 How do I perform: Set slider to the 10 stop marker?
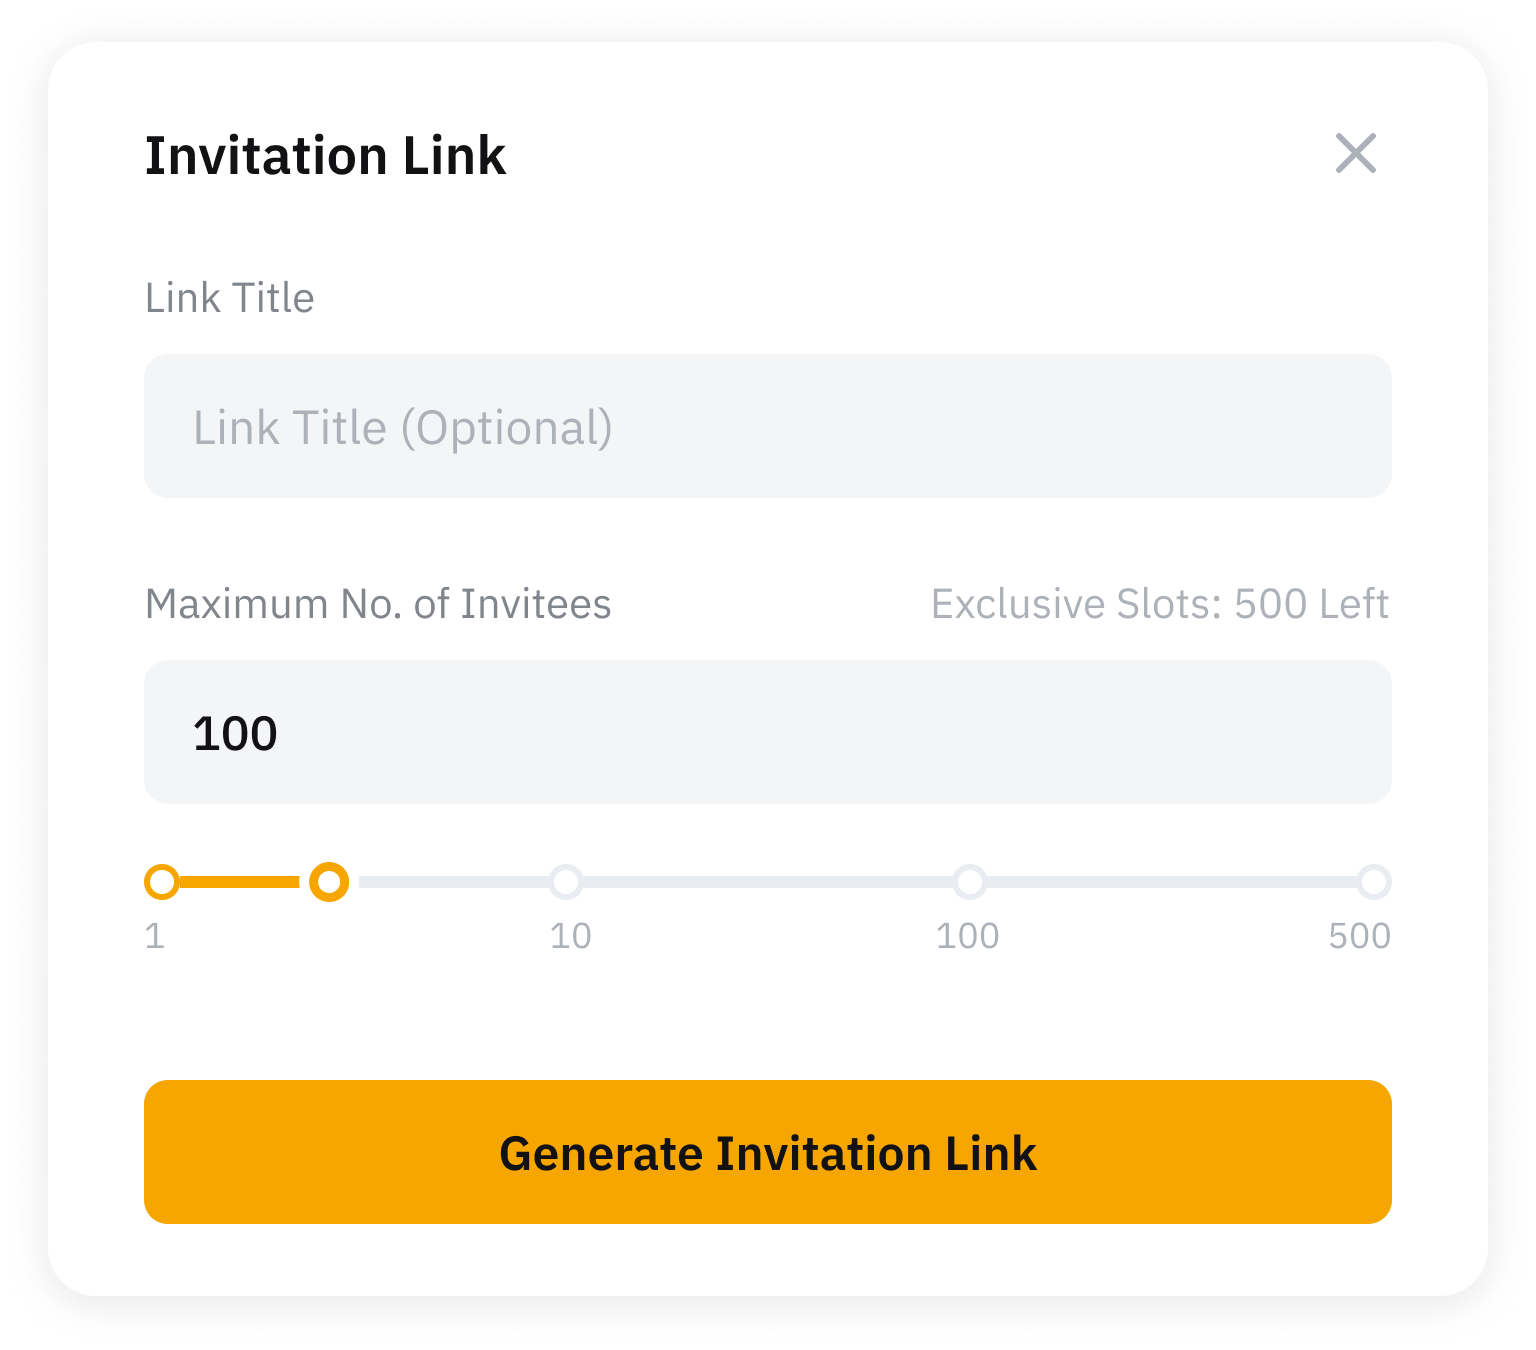566,882
